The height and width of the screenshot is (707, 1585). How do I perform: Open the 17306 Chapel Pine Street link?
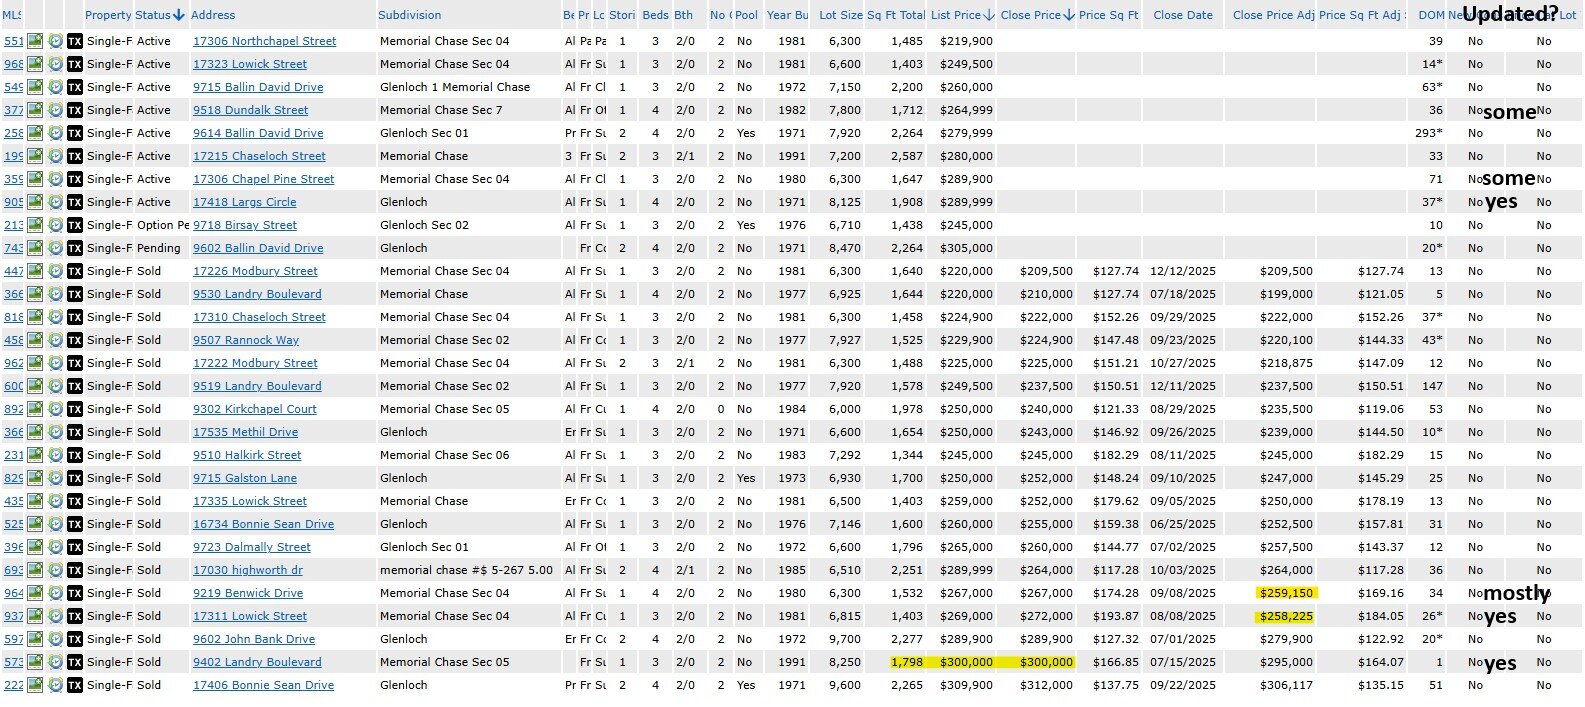[x=263, y=179]
